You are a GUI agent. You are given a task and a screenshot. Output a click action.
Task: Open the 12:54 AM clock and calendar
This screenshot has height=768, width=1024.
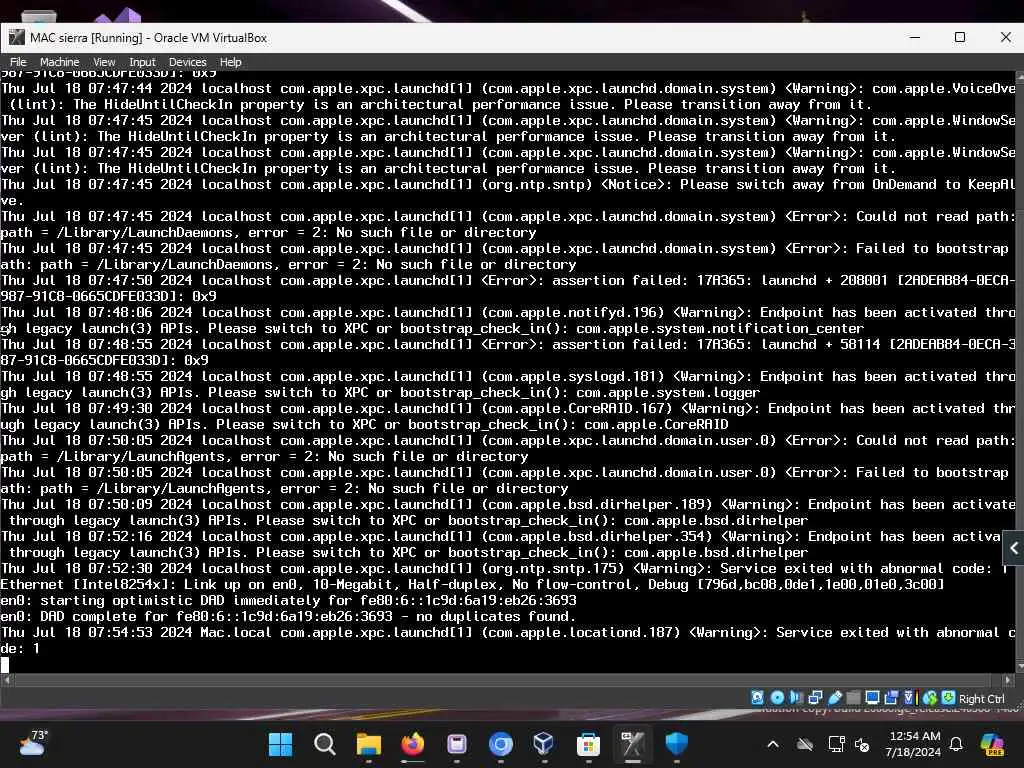913,744
